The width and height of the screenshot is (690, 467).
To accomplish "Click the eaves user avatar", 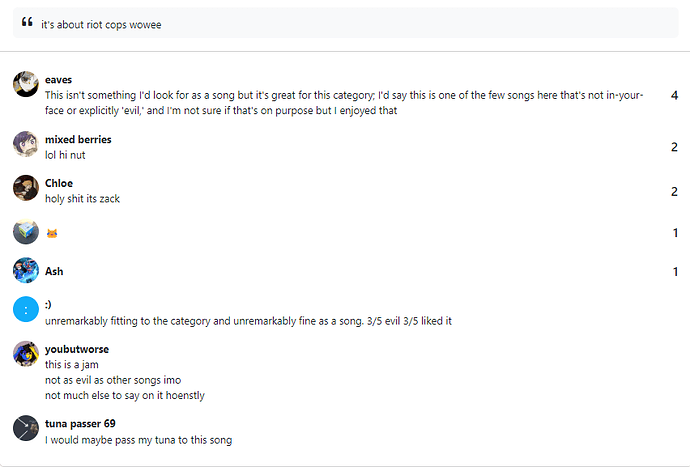I will [x=26, y=84].
